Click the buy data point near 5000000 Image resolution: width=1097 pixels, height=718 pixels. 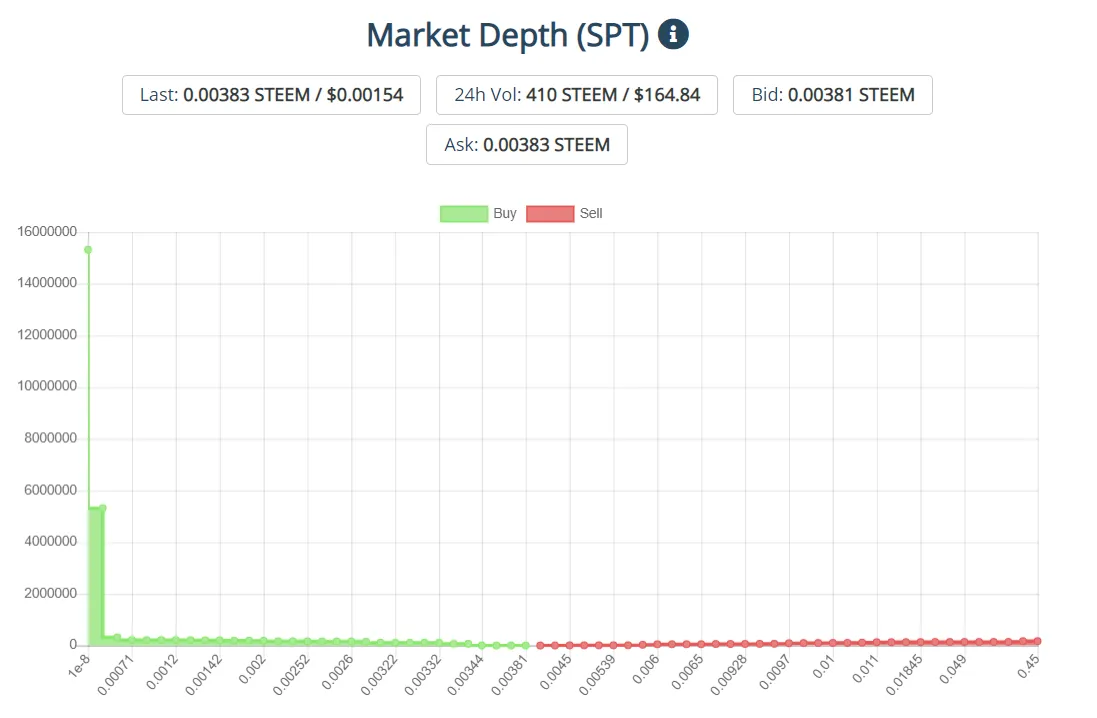click(x=102, y=508)
